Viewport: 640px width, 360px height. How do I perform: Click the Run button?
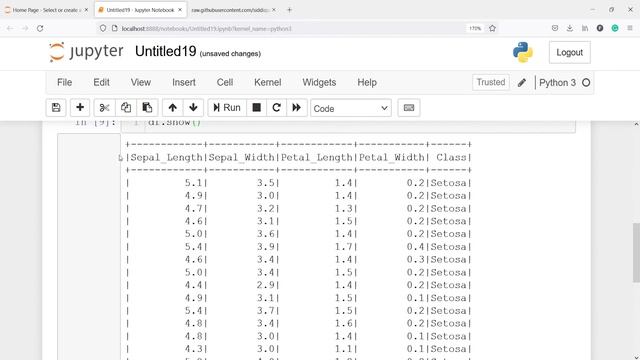227,108
